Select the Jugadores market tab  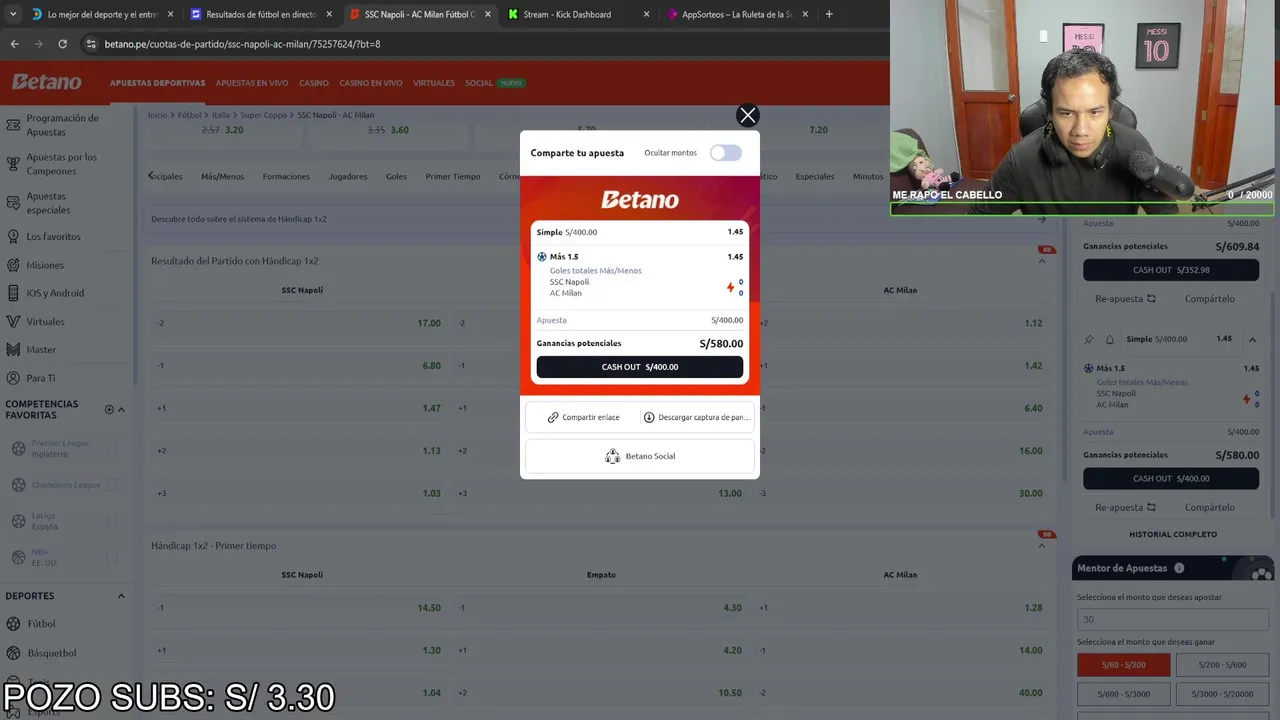[x=348, y=176]
